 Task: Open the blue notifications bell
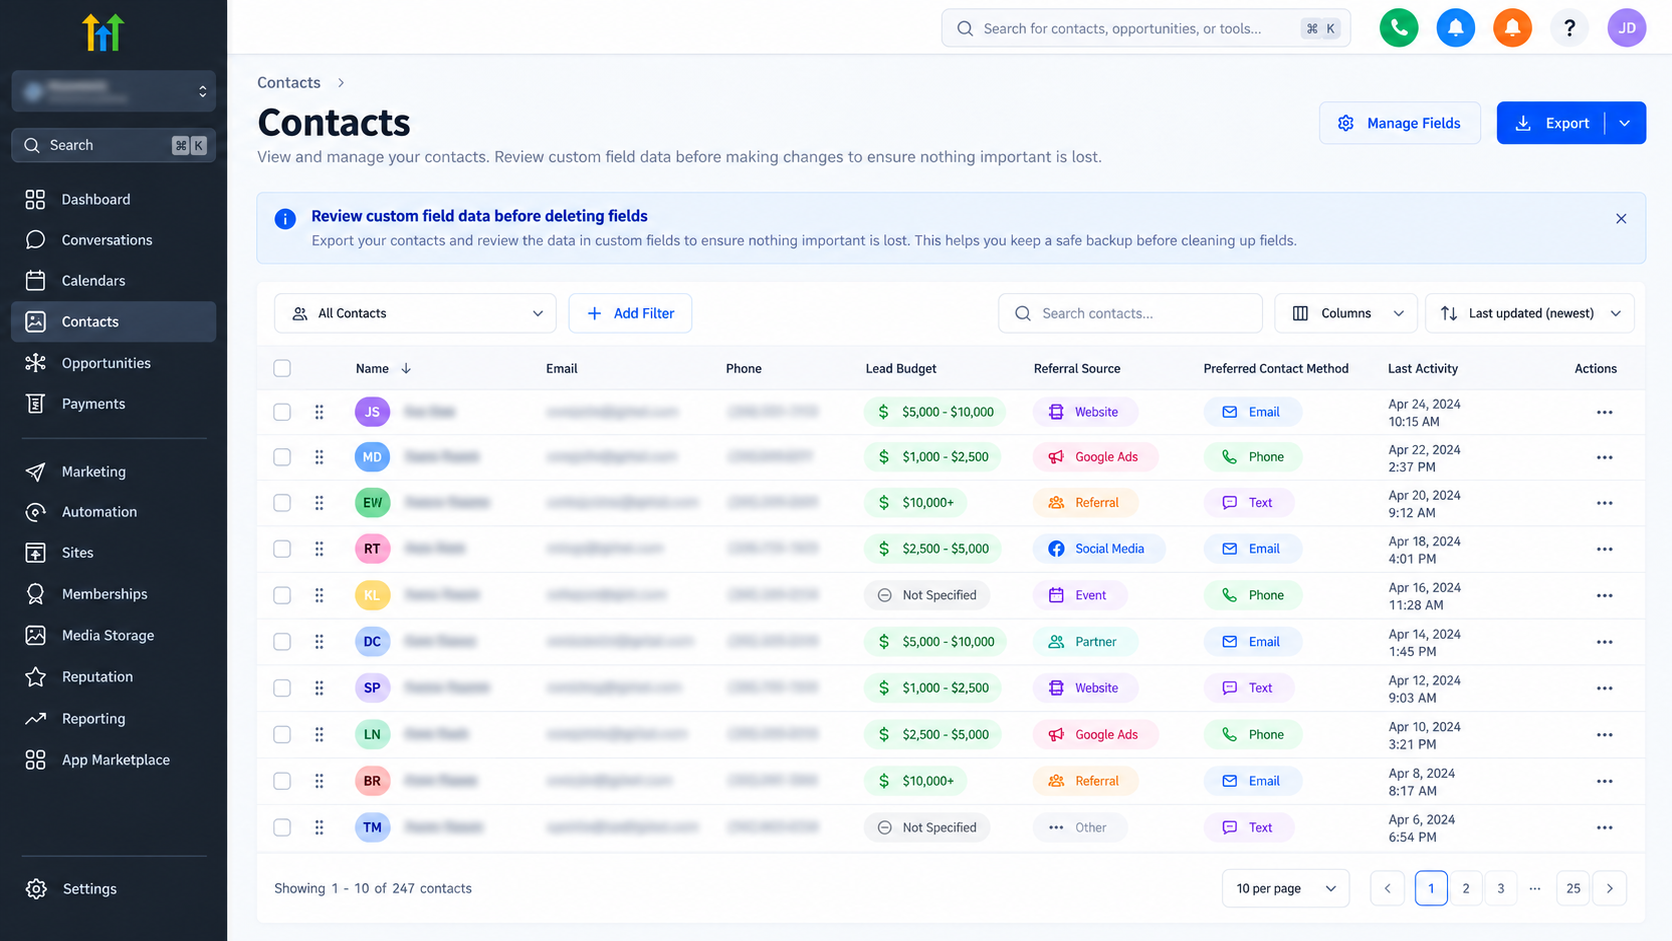tap(1455, 28)
